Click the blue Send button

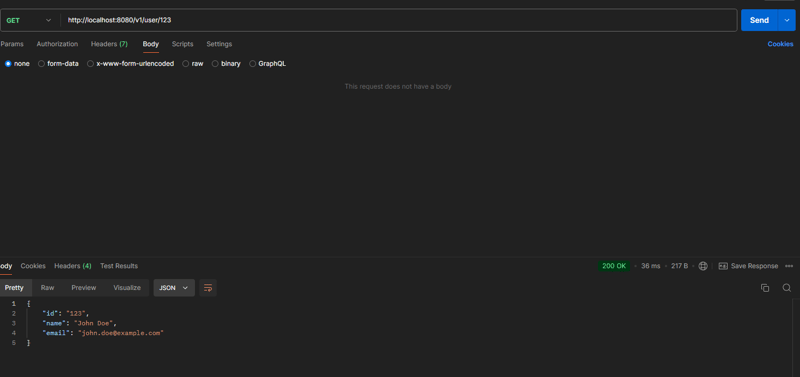759,20
